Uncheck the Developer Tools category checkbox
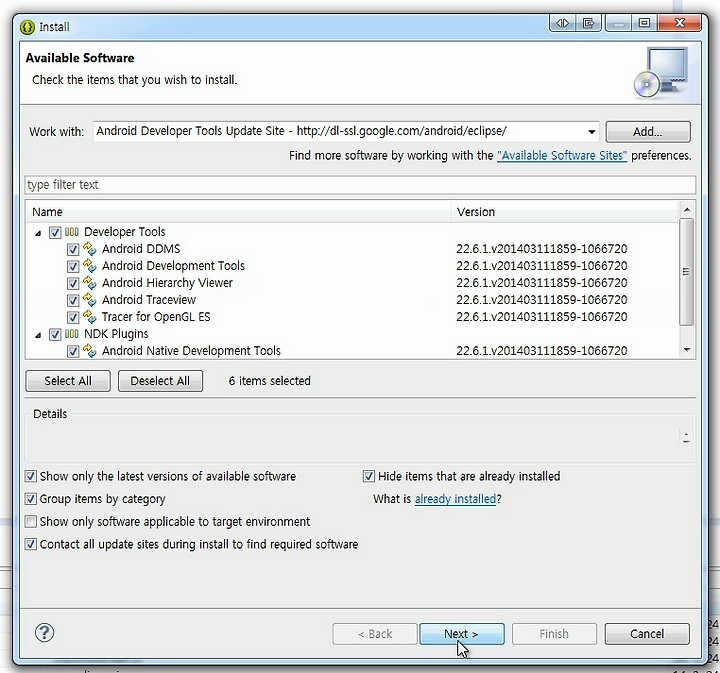 tap(55, 232)
